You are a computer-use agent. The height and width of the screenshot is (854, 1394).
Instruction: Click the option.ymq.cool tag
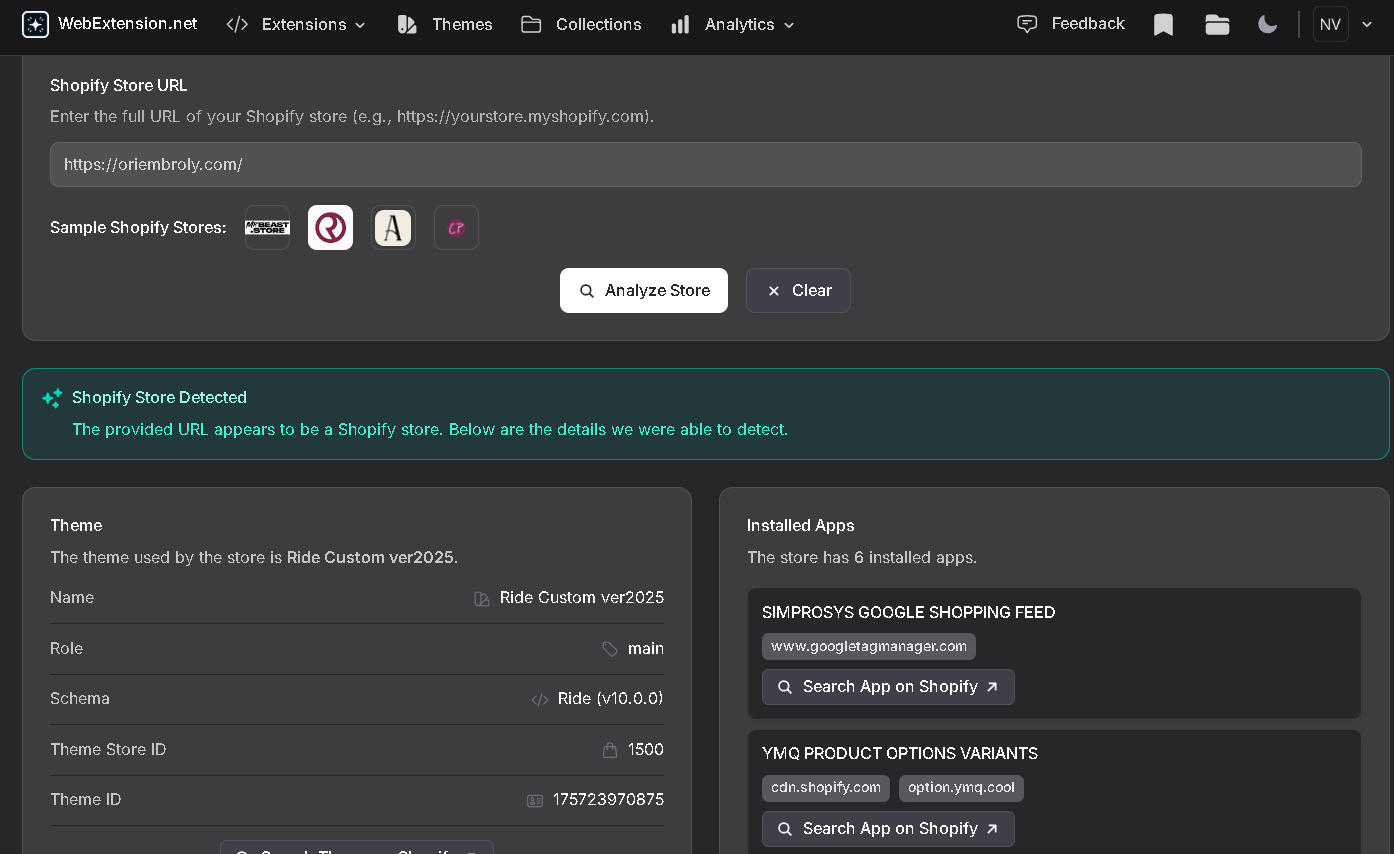point(961,788)
